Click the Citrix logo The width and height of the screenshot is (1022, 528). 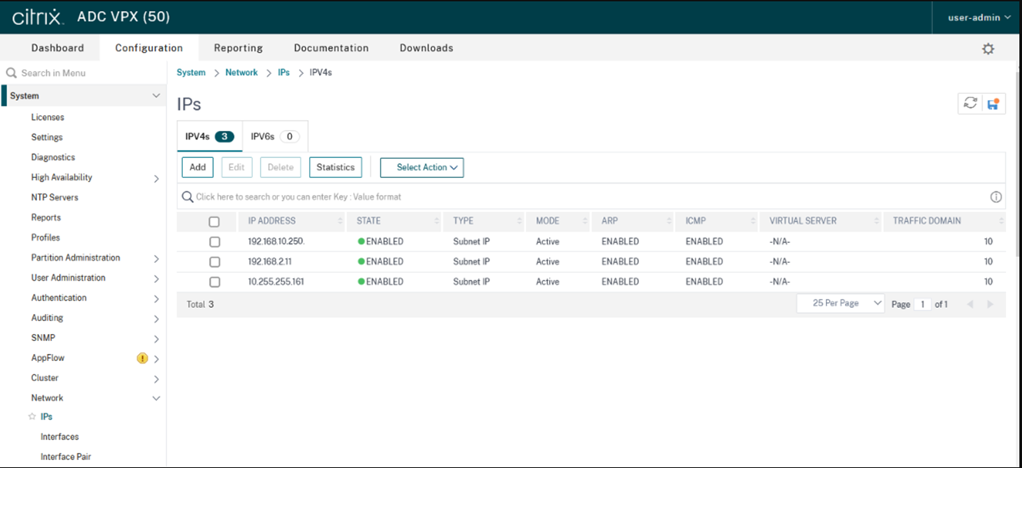click(36, 17)
